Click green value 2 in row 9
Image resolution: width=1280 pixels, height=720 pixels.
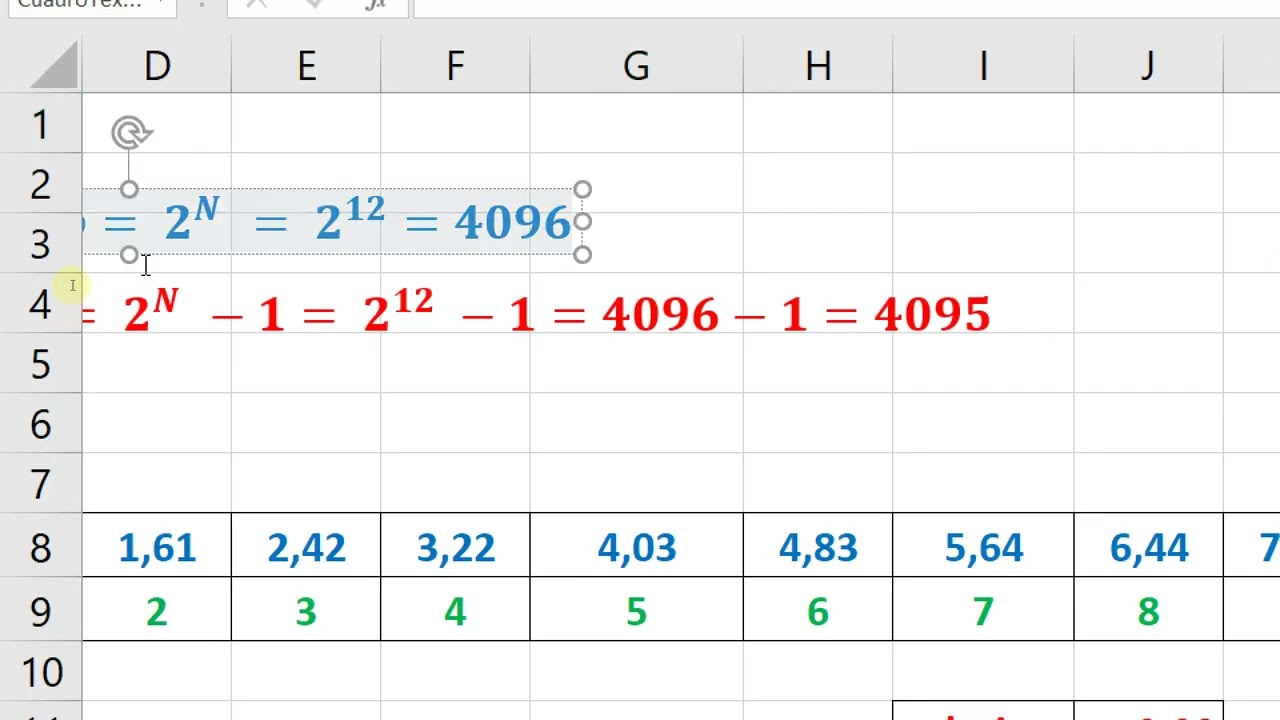coord(156,611)
